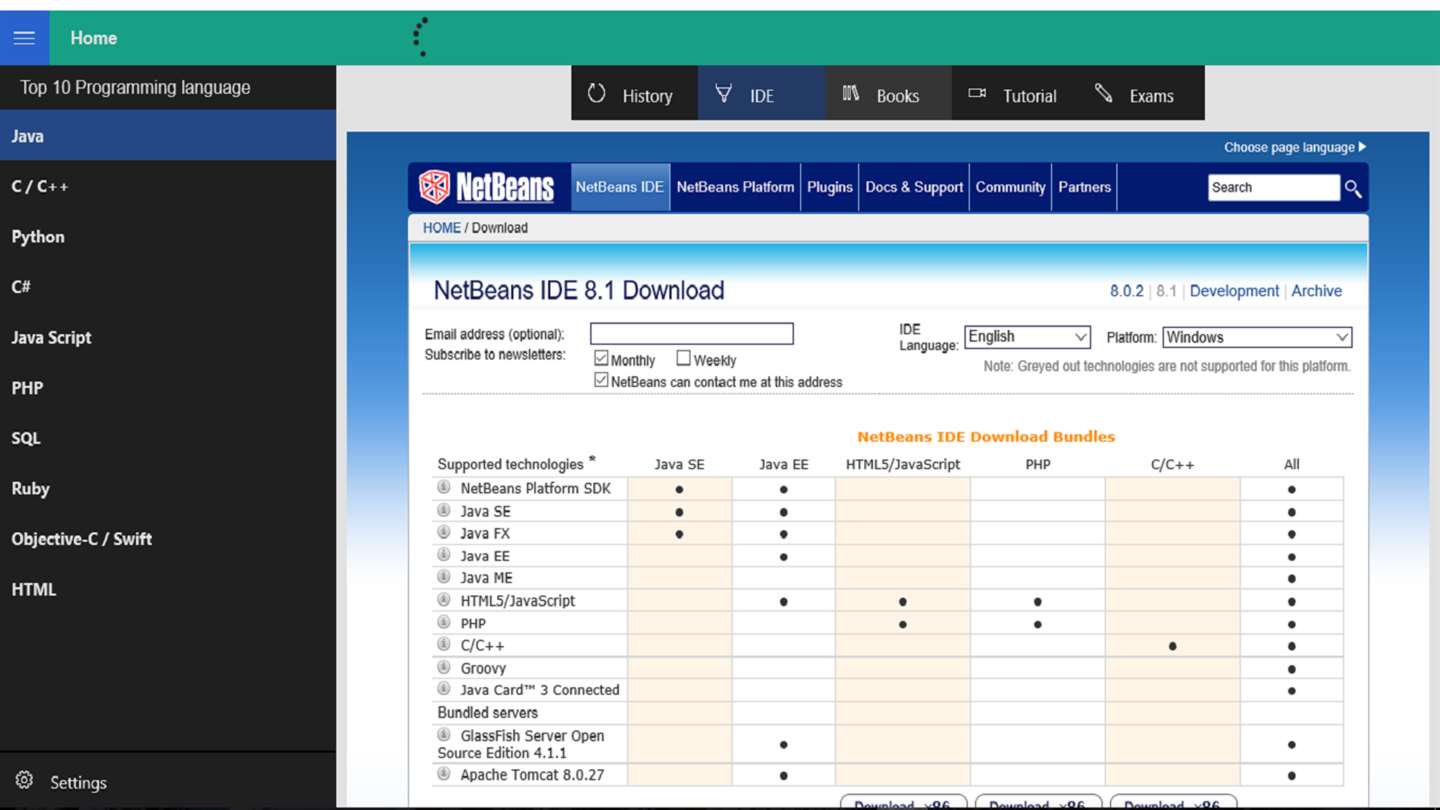Click info icon beside Java EE row
The width and height of the screenshot is (1440, 810).
[444, 555]
